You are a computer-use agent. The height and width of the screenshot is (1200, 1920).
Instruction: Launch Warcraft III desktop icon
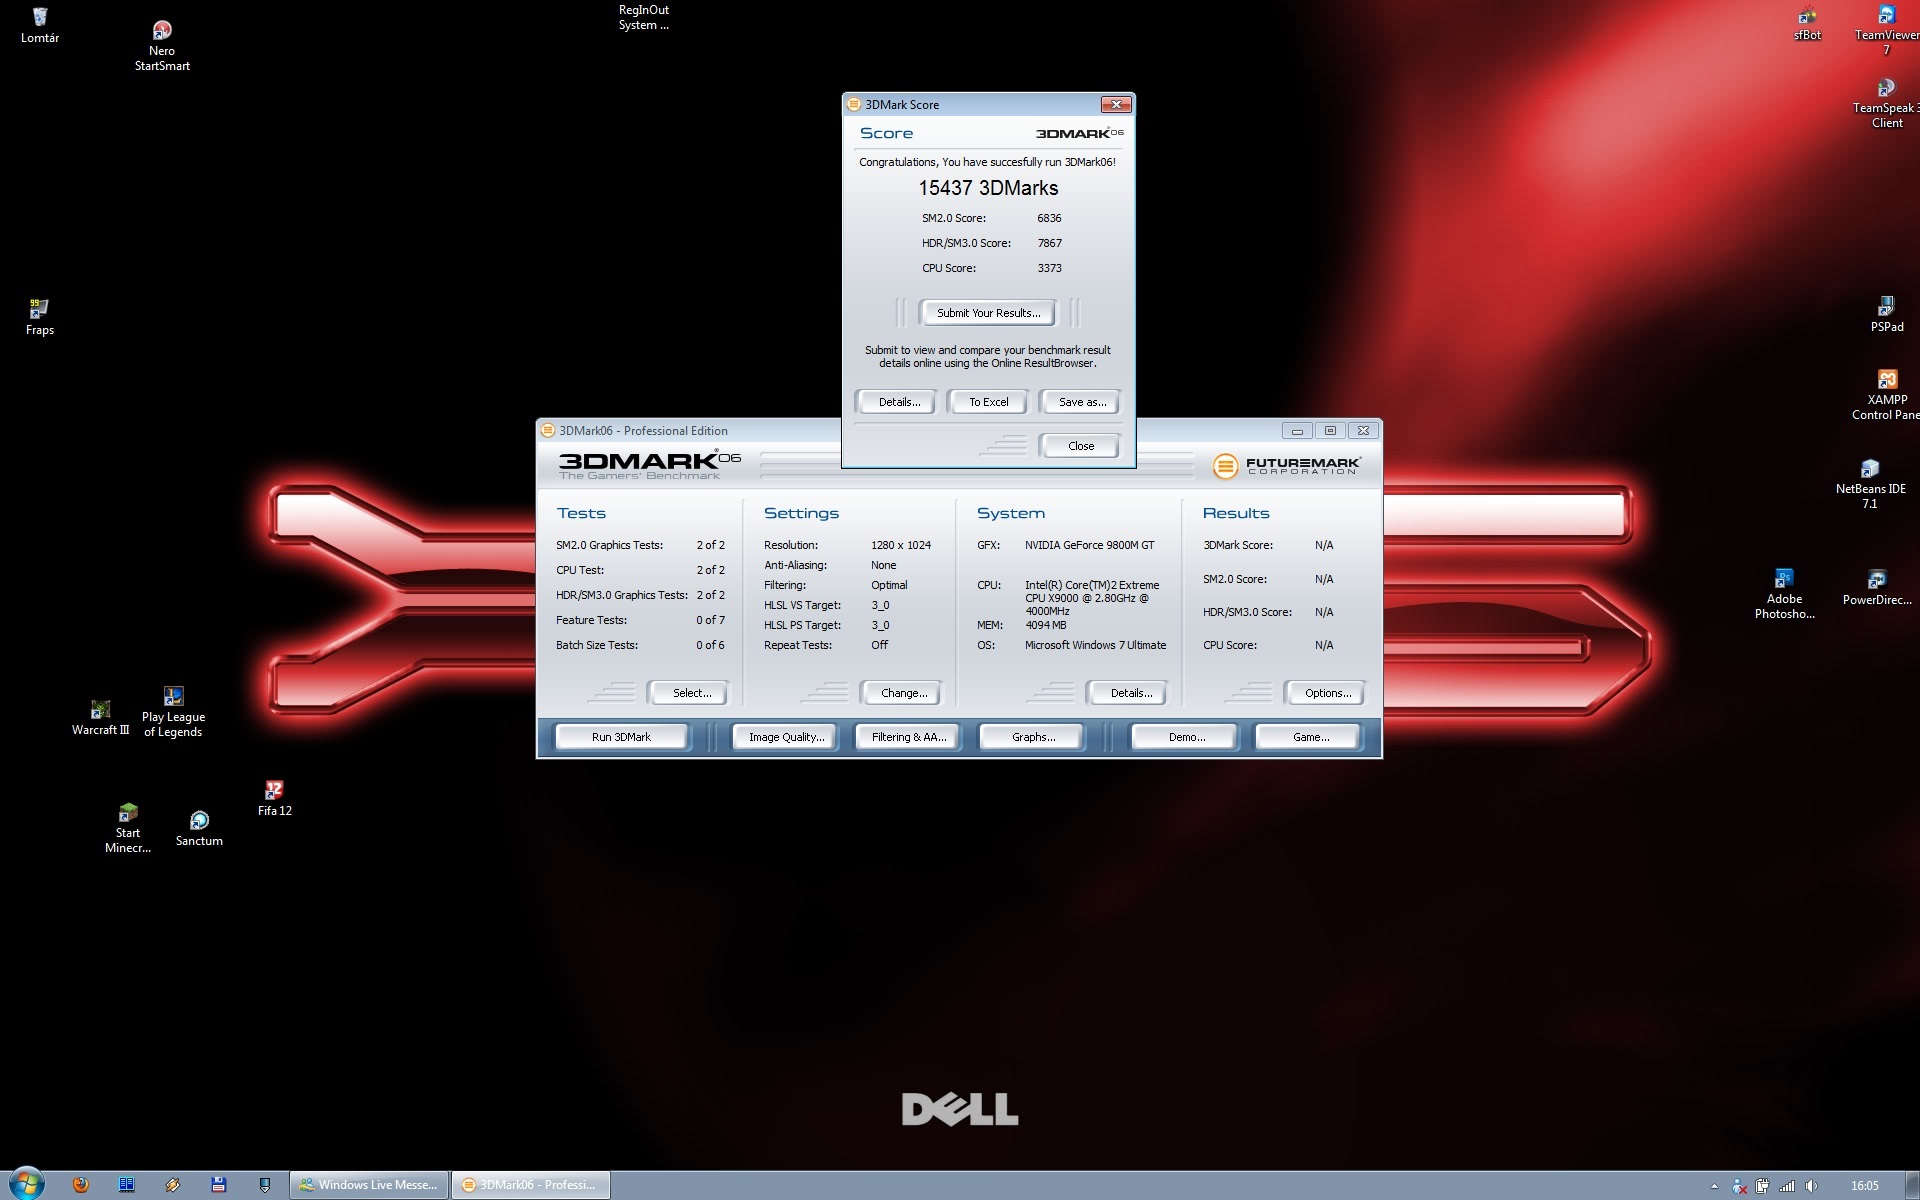point(100,718)
